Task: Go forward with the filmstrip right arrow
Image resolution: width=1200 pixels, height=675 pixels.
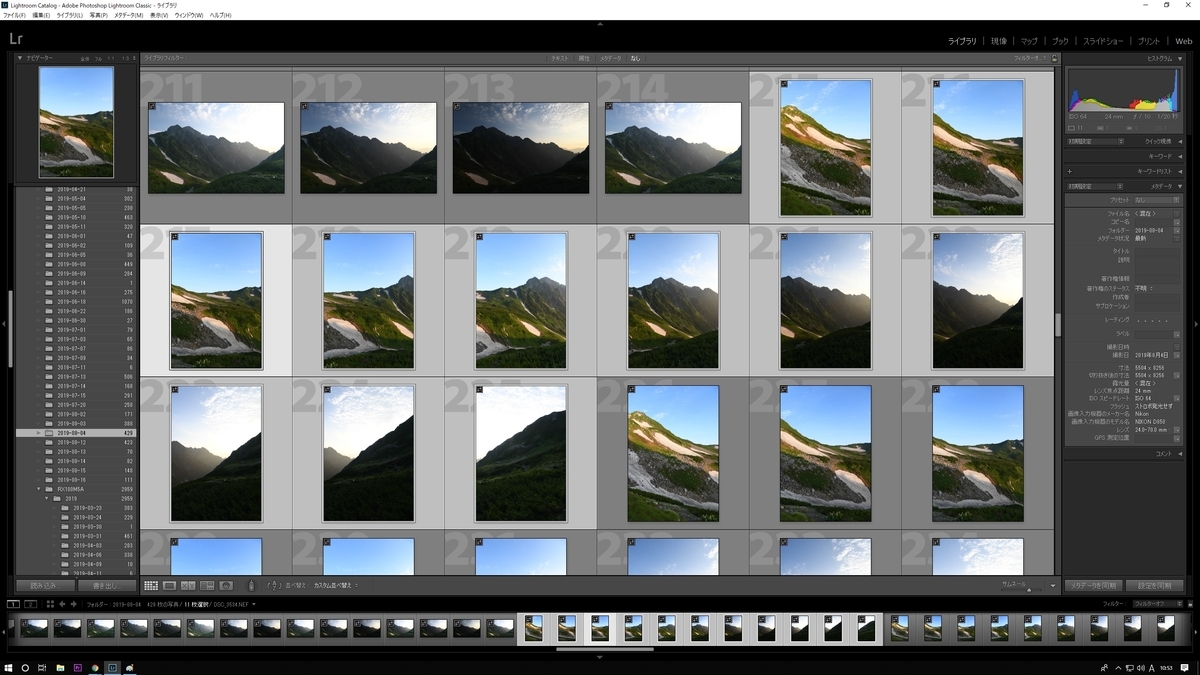Action: click(x=74, y=604)
